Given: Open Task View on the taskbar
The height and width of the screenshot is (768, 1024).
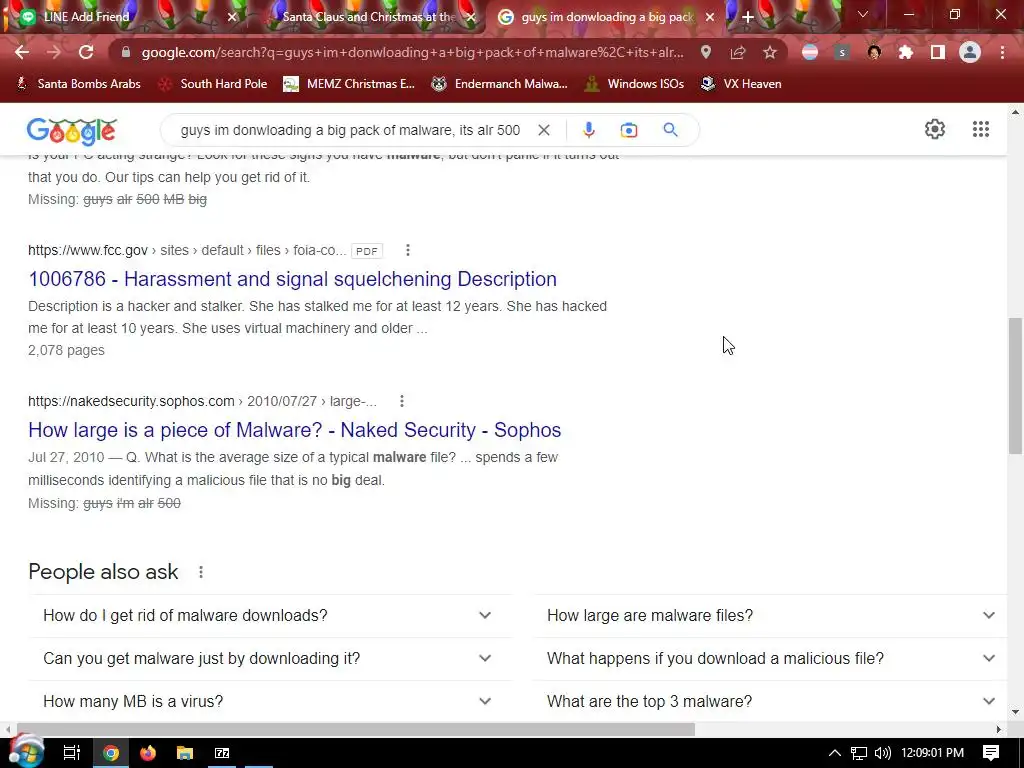Looking at the screenshot, I should 72,753.
